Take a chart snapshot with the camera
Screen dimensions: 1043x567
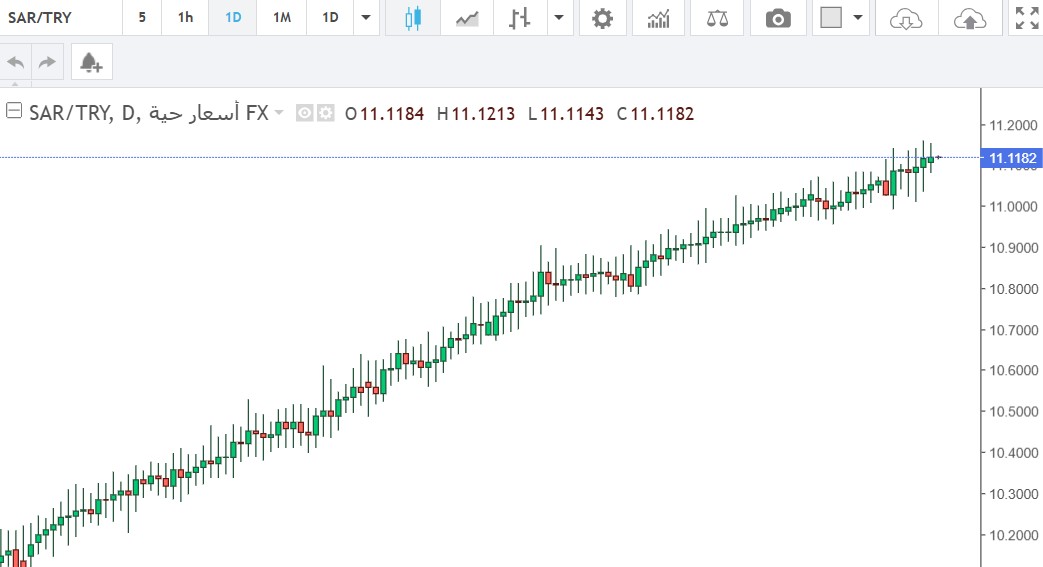click(x=777, y=18)
